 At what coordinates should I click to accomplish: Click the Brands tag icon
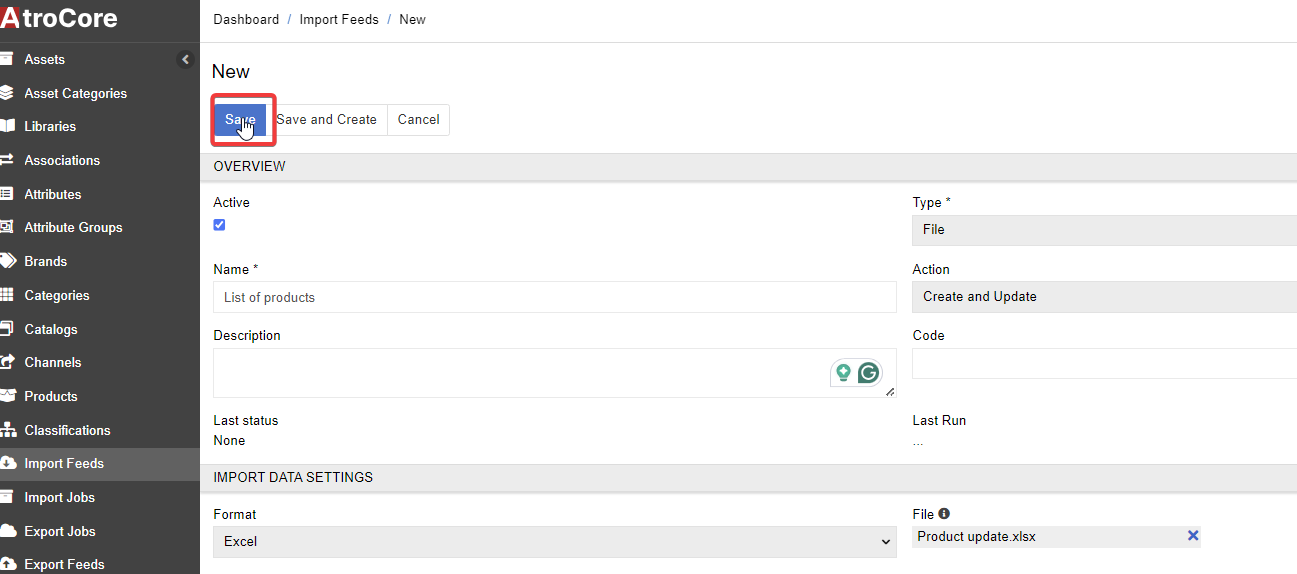(x=6, y=261)
